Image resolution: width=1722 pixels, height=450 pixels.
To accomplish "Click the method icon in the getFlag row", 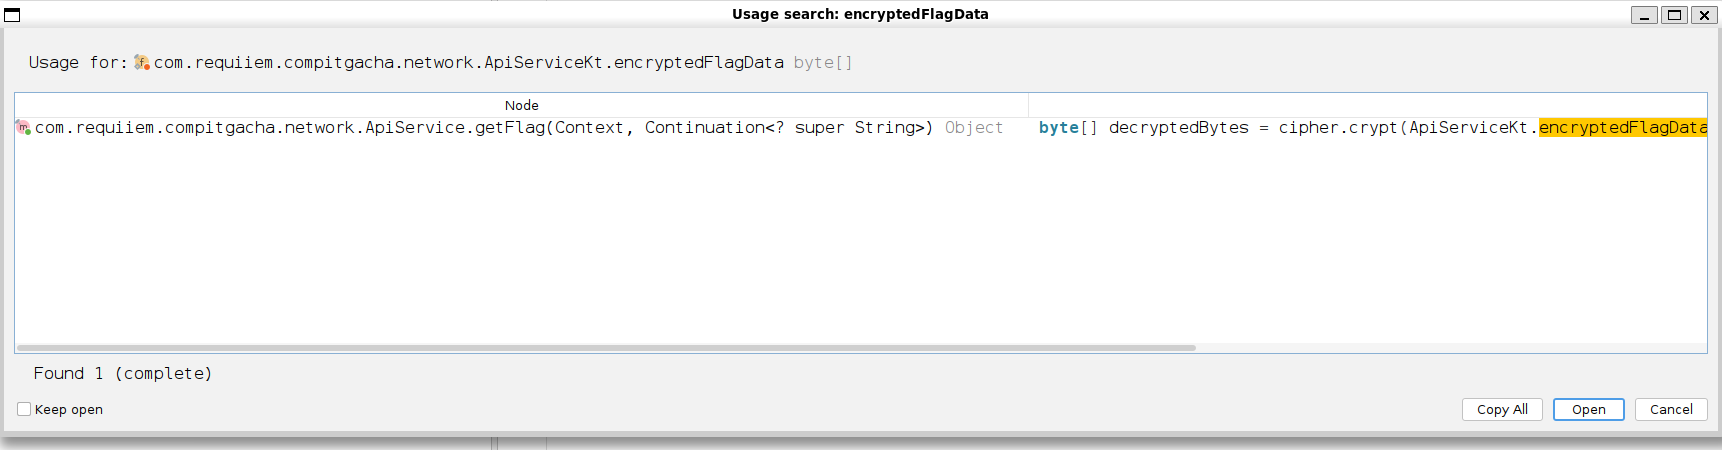I will [x=23, y=128].
